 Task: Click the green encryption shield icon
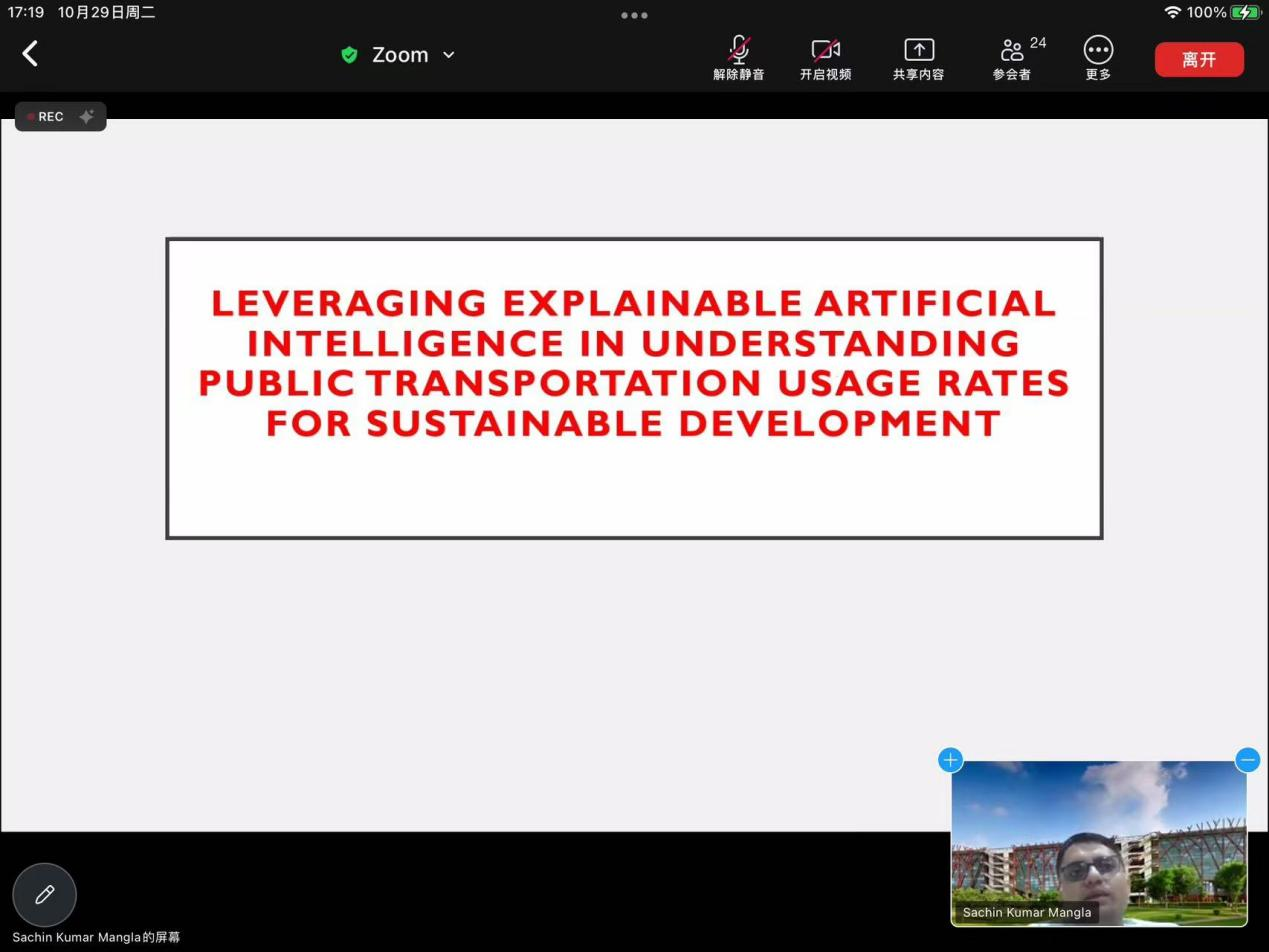click(x=349, y=55)
